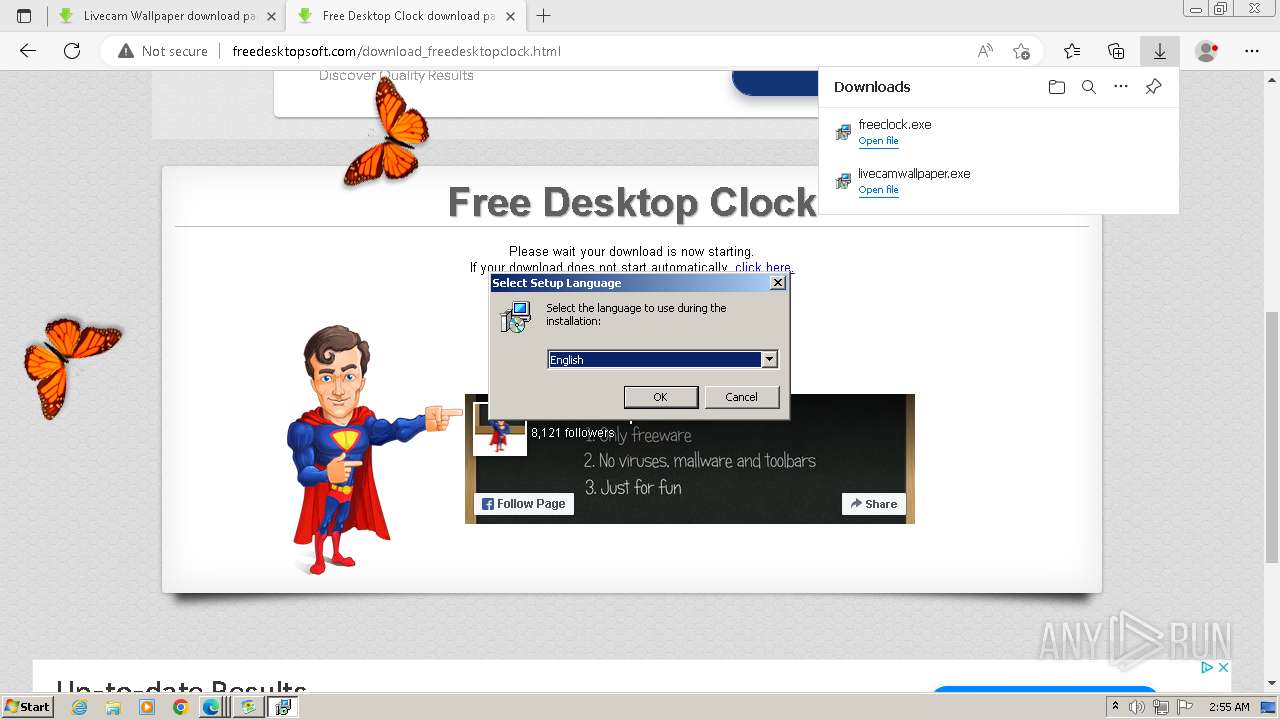1280x720 pixels.
Task: Close the Livecam Wallpaper tab
Action: pos(271,16)
